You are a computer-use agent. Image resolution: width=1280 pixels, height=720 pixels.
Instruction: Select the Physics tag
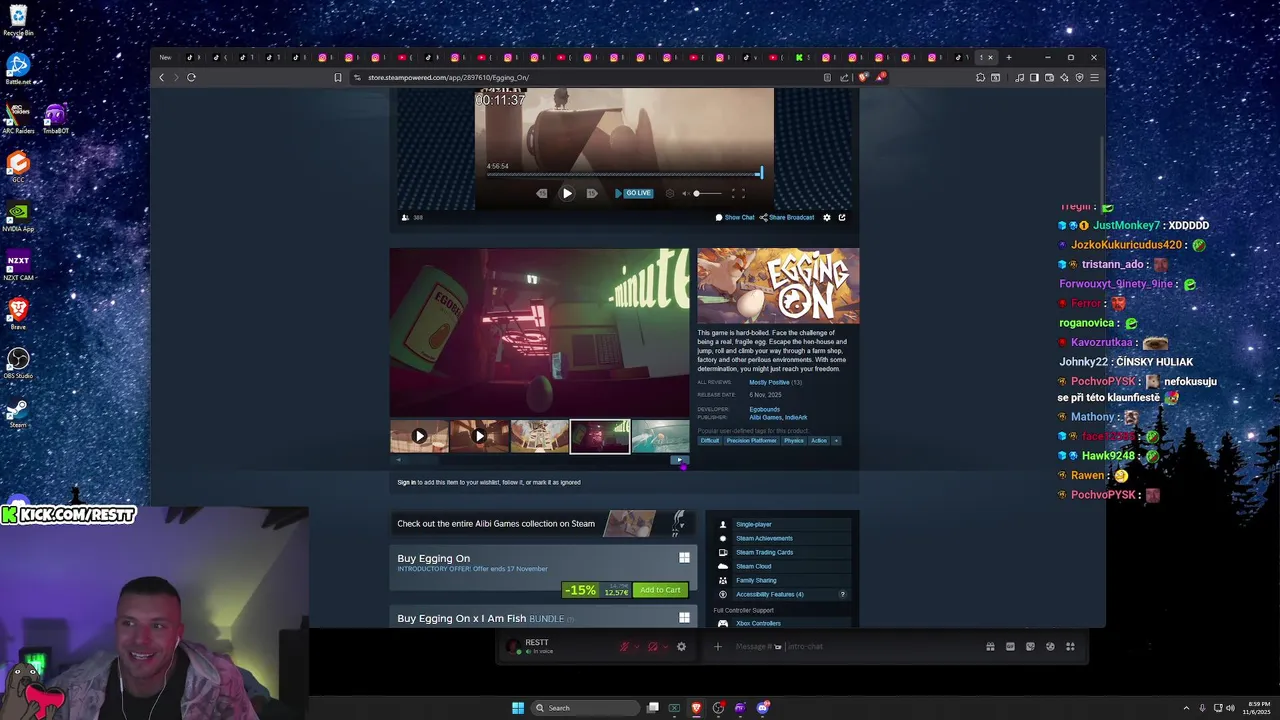point(794,441)
